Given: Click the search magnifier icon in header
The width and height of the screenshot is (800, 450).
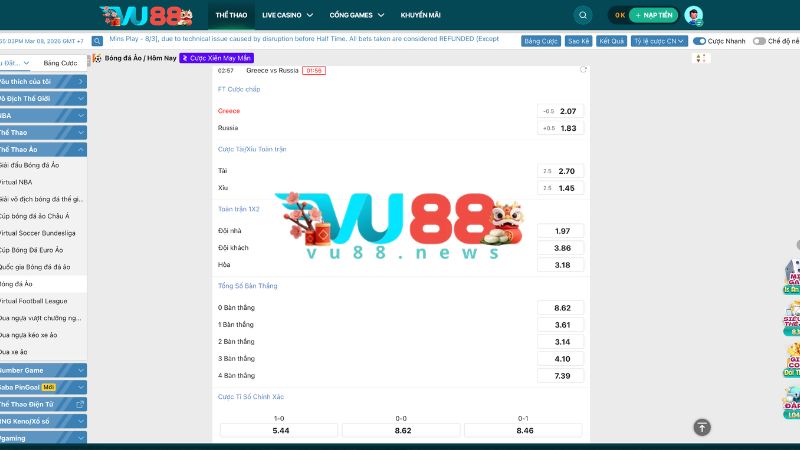Looking at the screenshot, I should [x=583, y=15].
